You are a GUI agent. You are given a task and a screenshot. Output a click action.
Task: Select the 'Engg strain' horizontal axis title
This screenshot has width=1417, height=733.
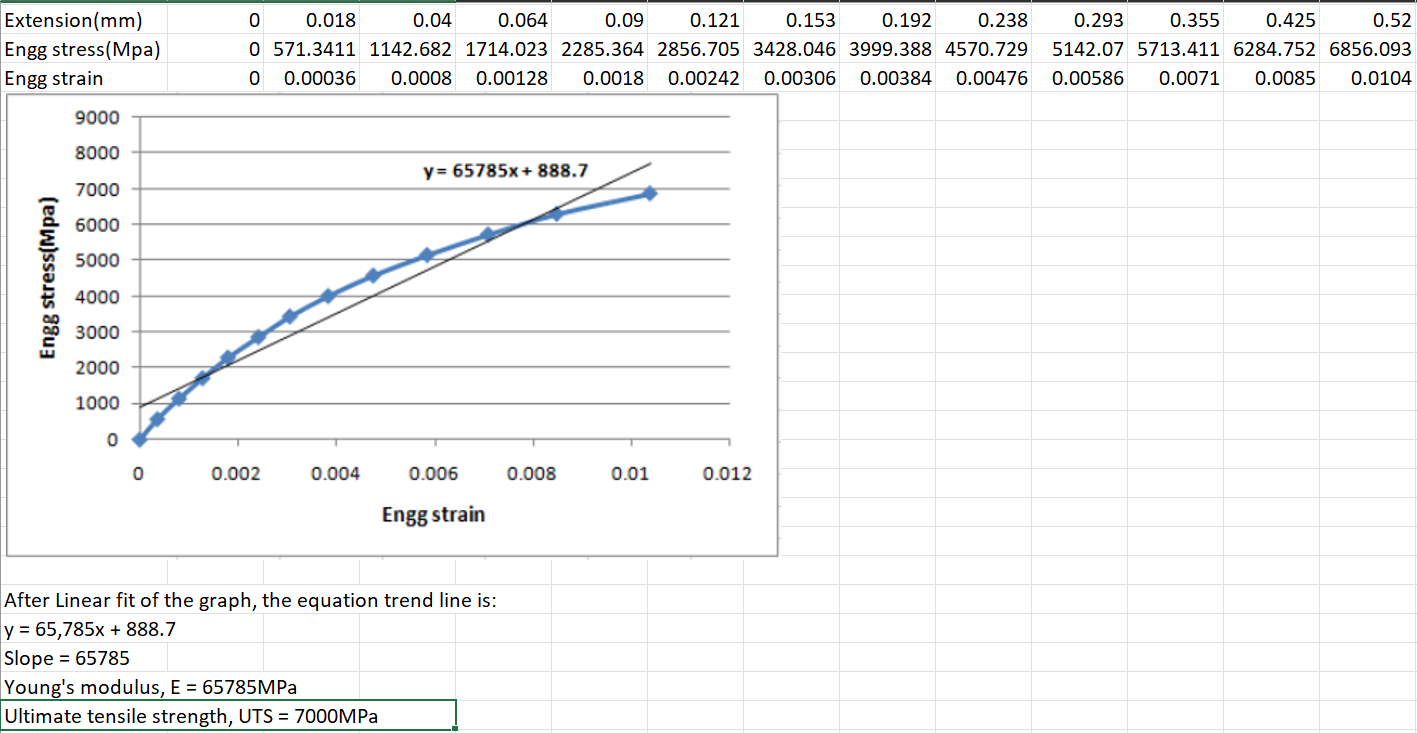click(433, 515)
